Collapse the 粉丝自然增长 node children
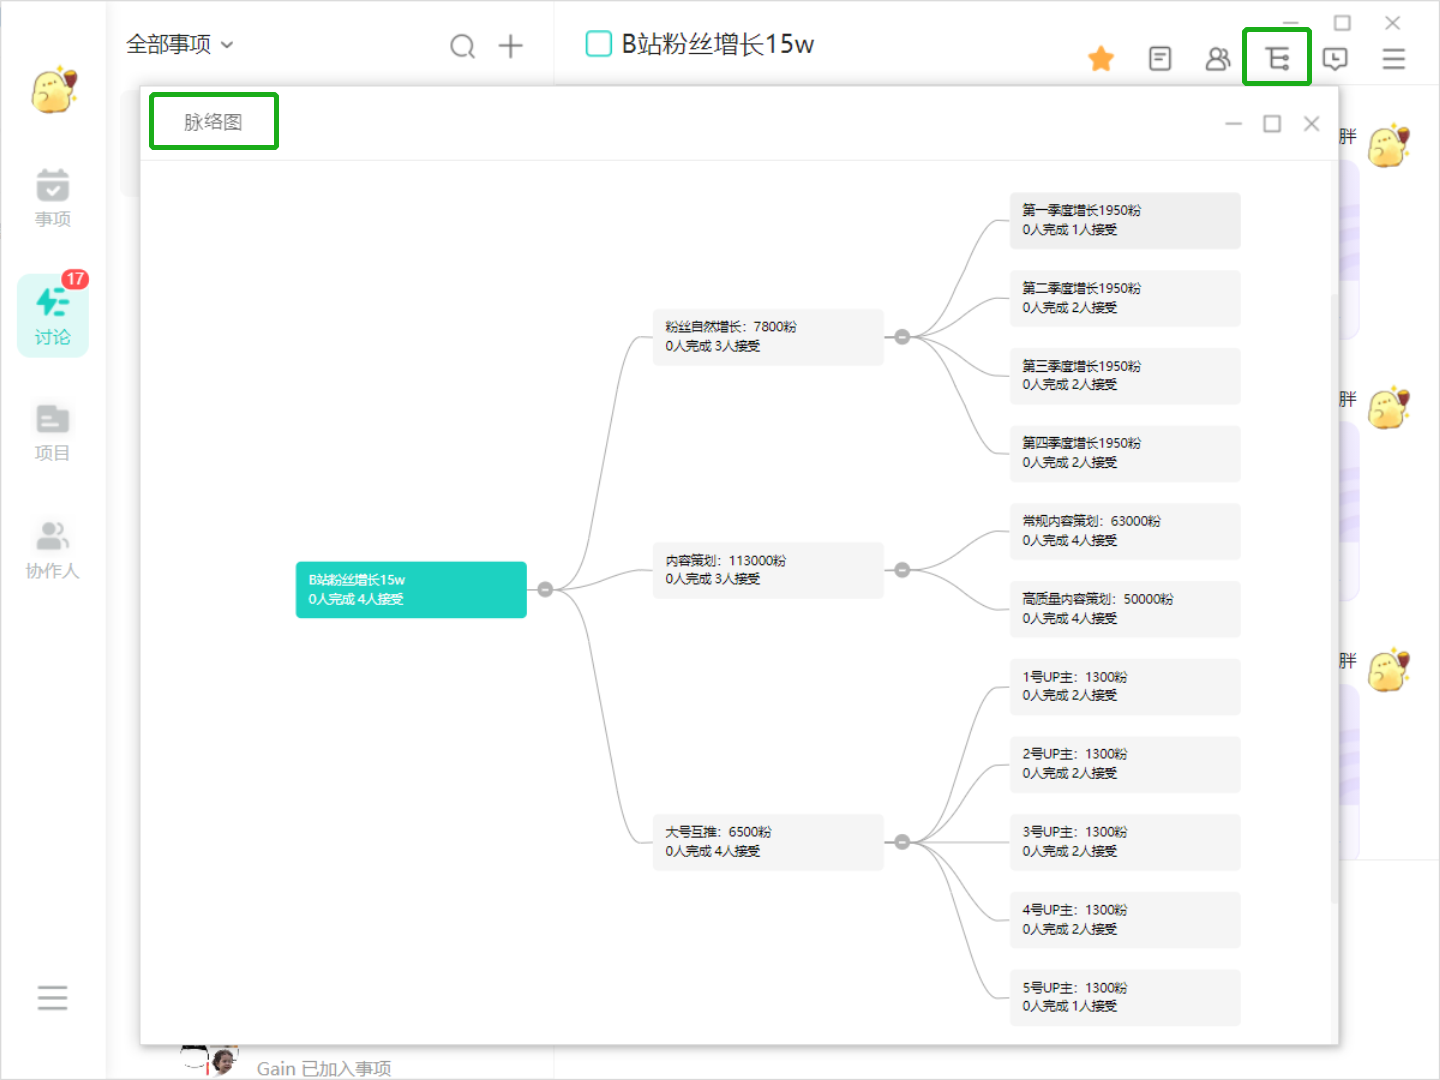The image size is (1440, 1080). pos(902,337)
